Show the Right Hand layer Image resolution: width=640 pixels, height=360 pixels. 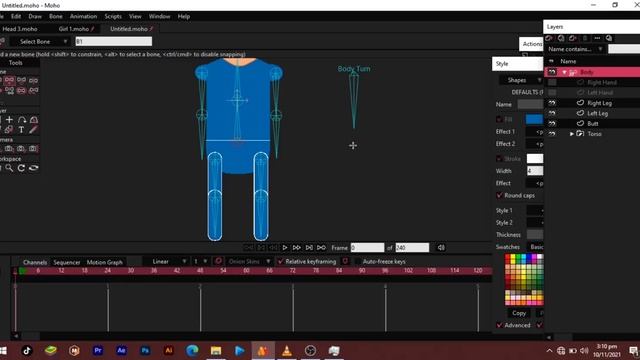click(552, 82)
